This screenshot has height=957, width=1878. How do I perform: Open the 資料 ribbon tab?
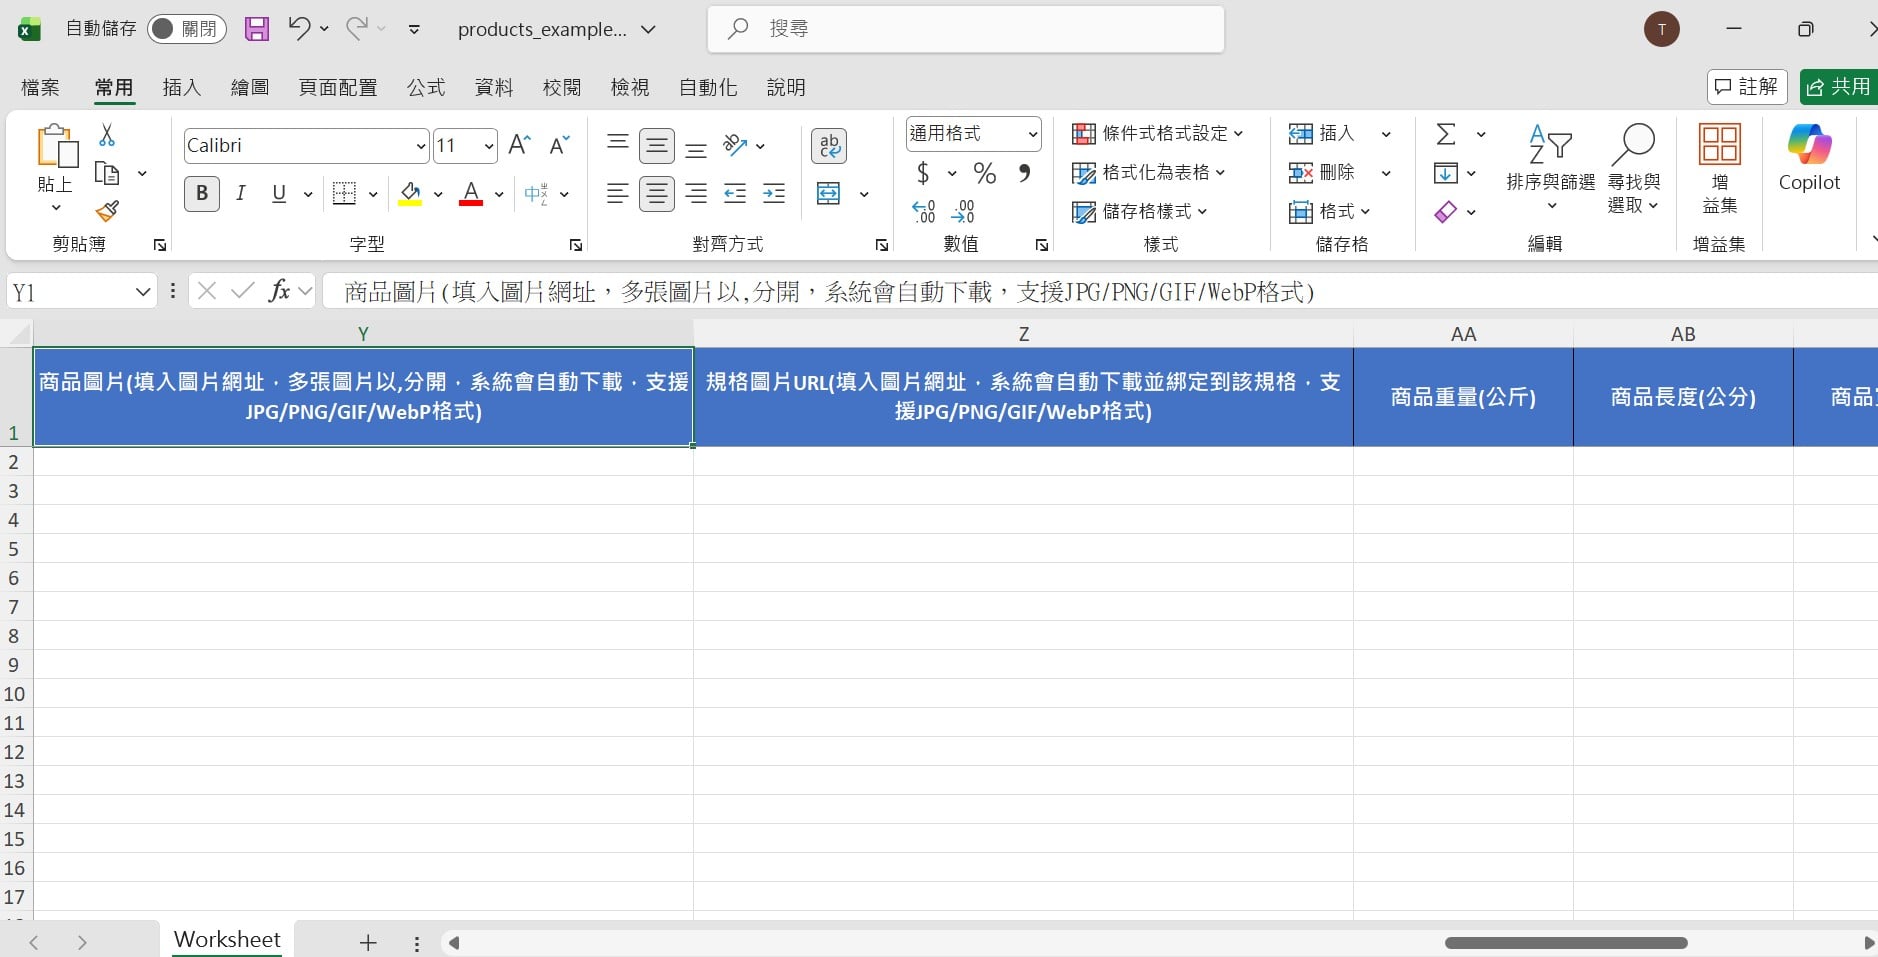tap(494, 88)
